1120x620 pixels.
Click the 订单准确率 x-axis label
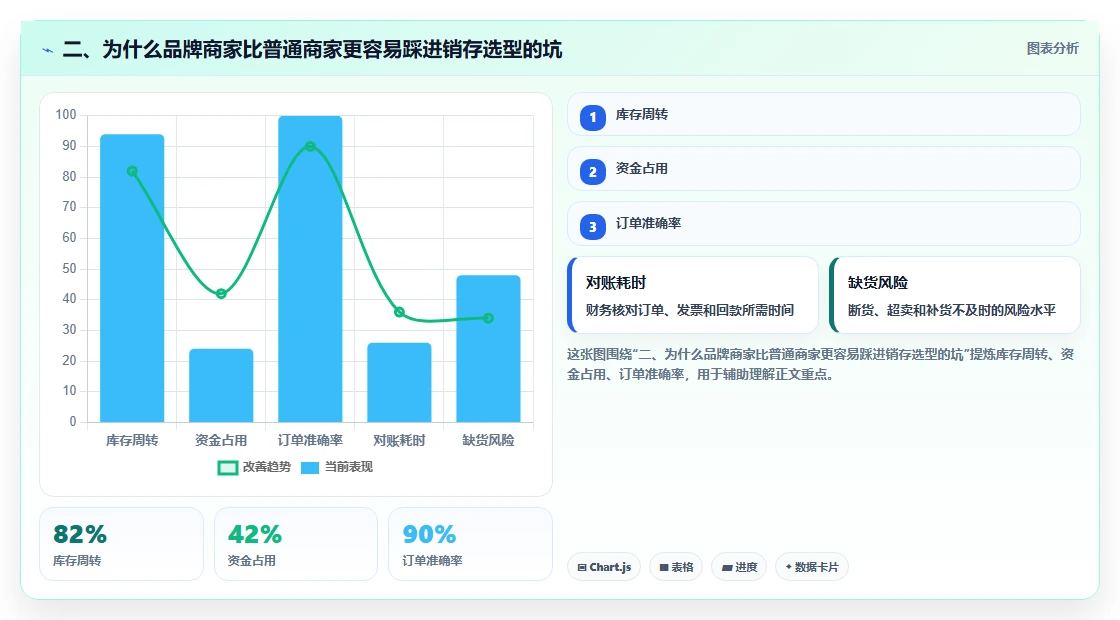tap(310, 441)
